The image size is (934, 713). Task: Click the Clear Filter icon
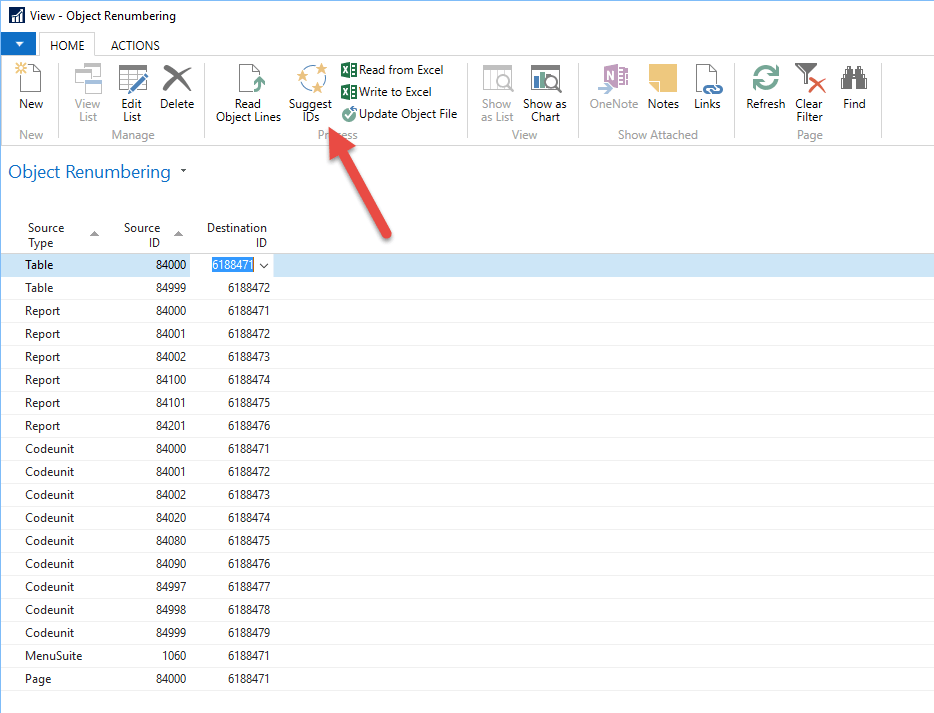pos(809,91)
